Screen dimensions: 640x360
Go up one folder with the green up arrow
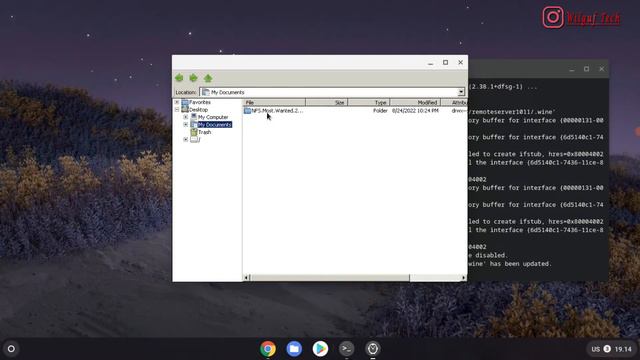tap(208, 78)
